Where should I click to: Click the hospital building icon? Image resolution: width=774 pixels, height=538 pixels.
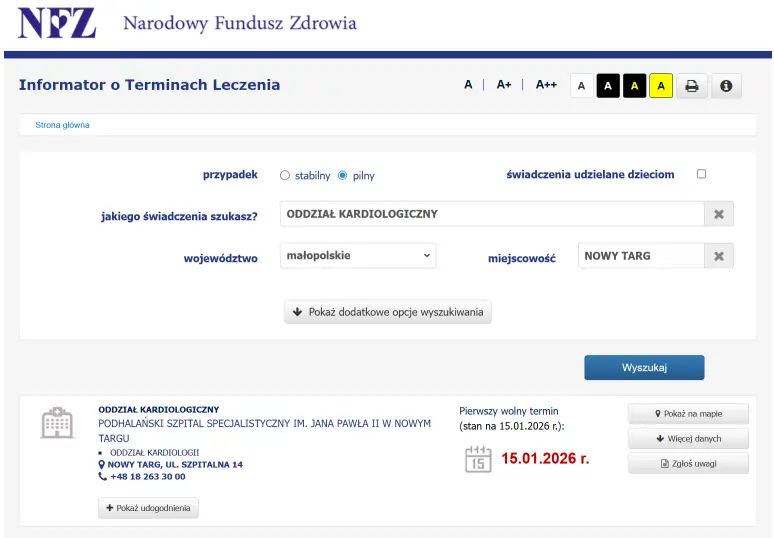point(57,423)
